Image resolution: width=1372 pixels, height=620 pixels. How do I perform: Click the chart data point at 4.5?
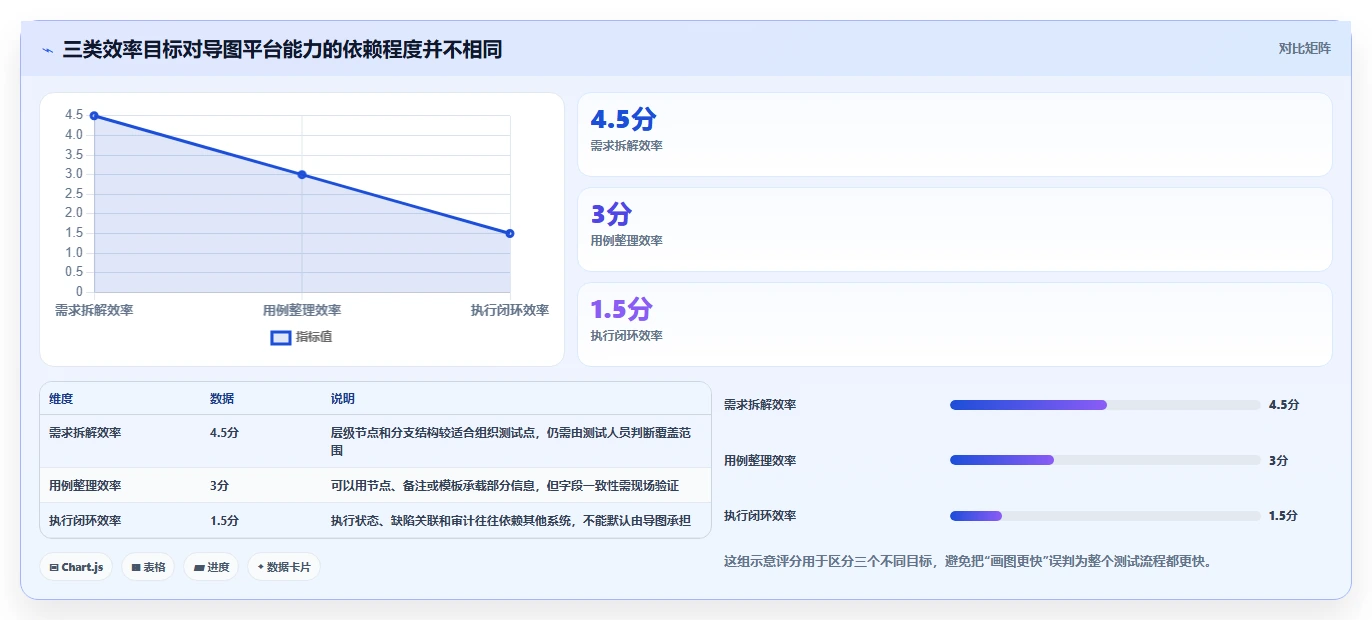coord(94,116)
